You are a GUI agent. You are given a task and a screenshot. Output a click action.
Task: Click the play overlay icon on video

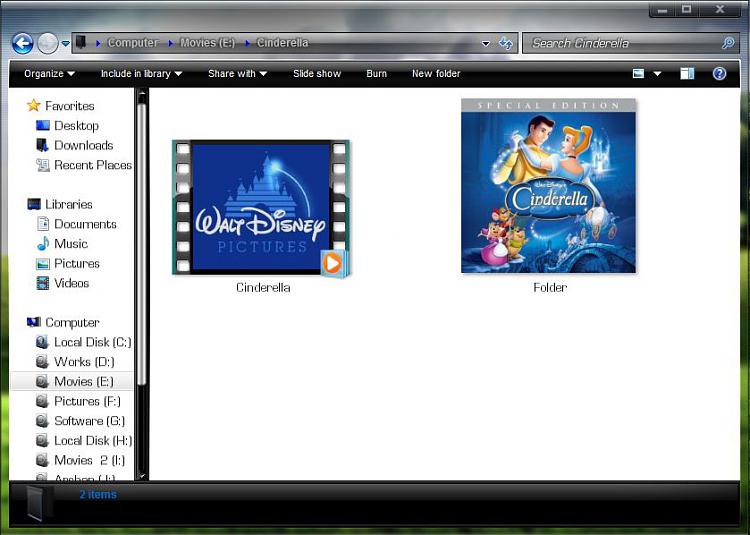click(334, 263)
